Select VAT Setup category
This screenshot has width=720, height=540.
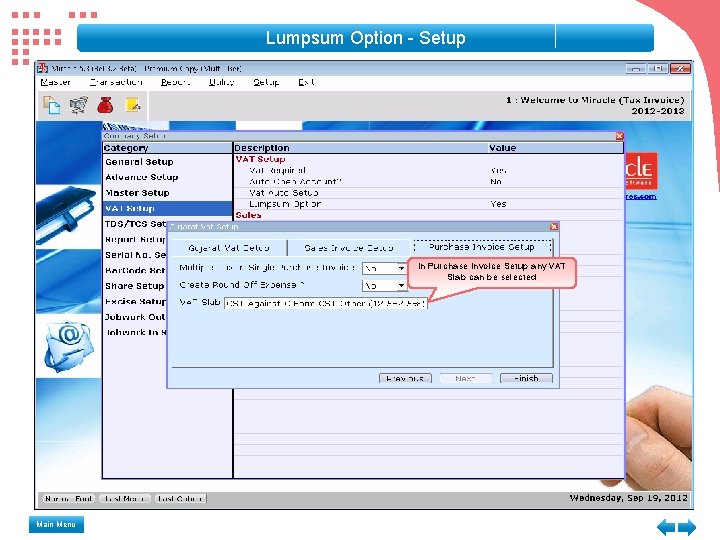click(168, 208)
